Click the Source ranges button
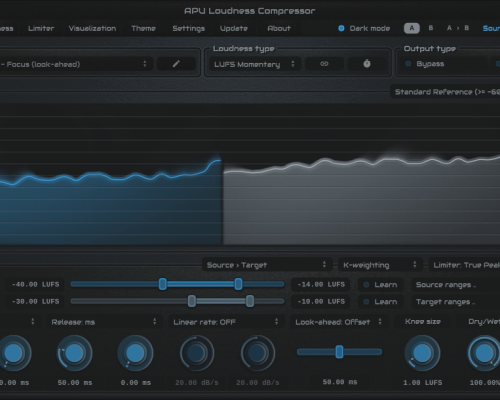The height and width of the screenshot is (400, 500). click(x=455, y=285)
